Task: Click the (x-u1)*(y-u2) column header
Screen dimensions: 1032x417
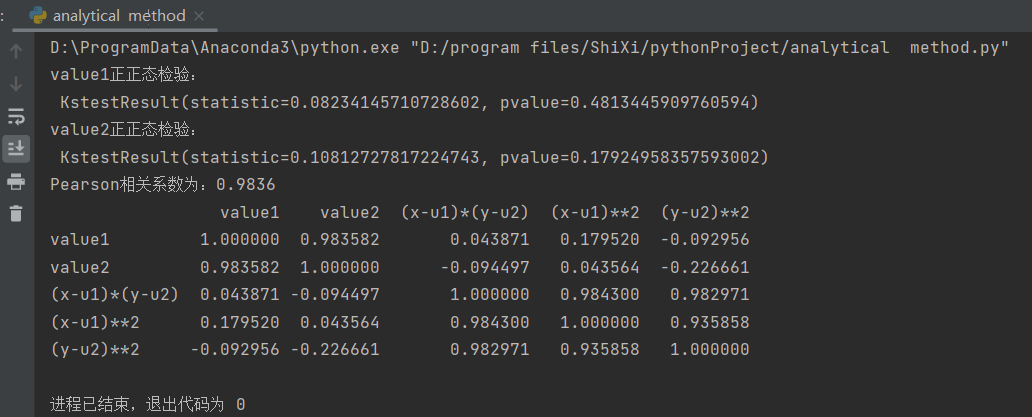Action: pos(465,212)
